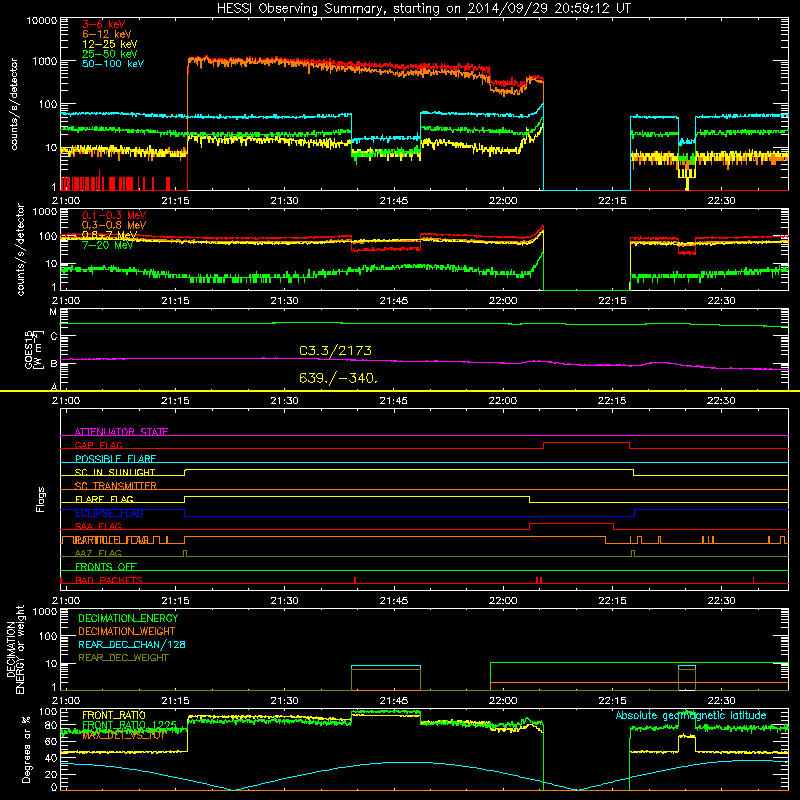Click the Absolute geomagnetic latitude label
Viewport: 800px width, 800px height.
point(691,715)
